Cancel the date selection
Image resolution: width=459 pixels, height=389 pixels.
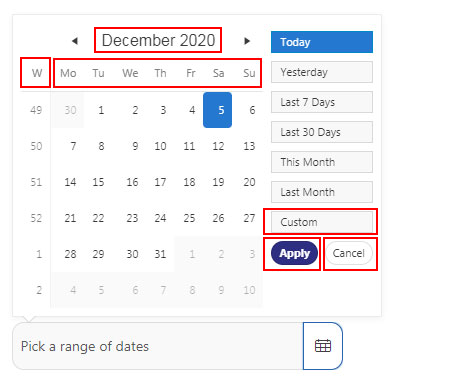tap(349, 253)
